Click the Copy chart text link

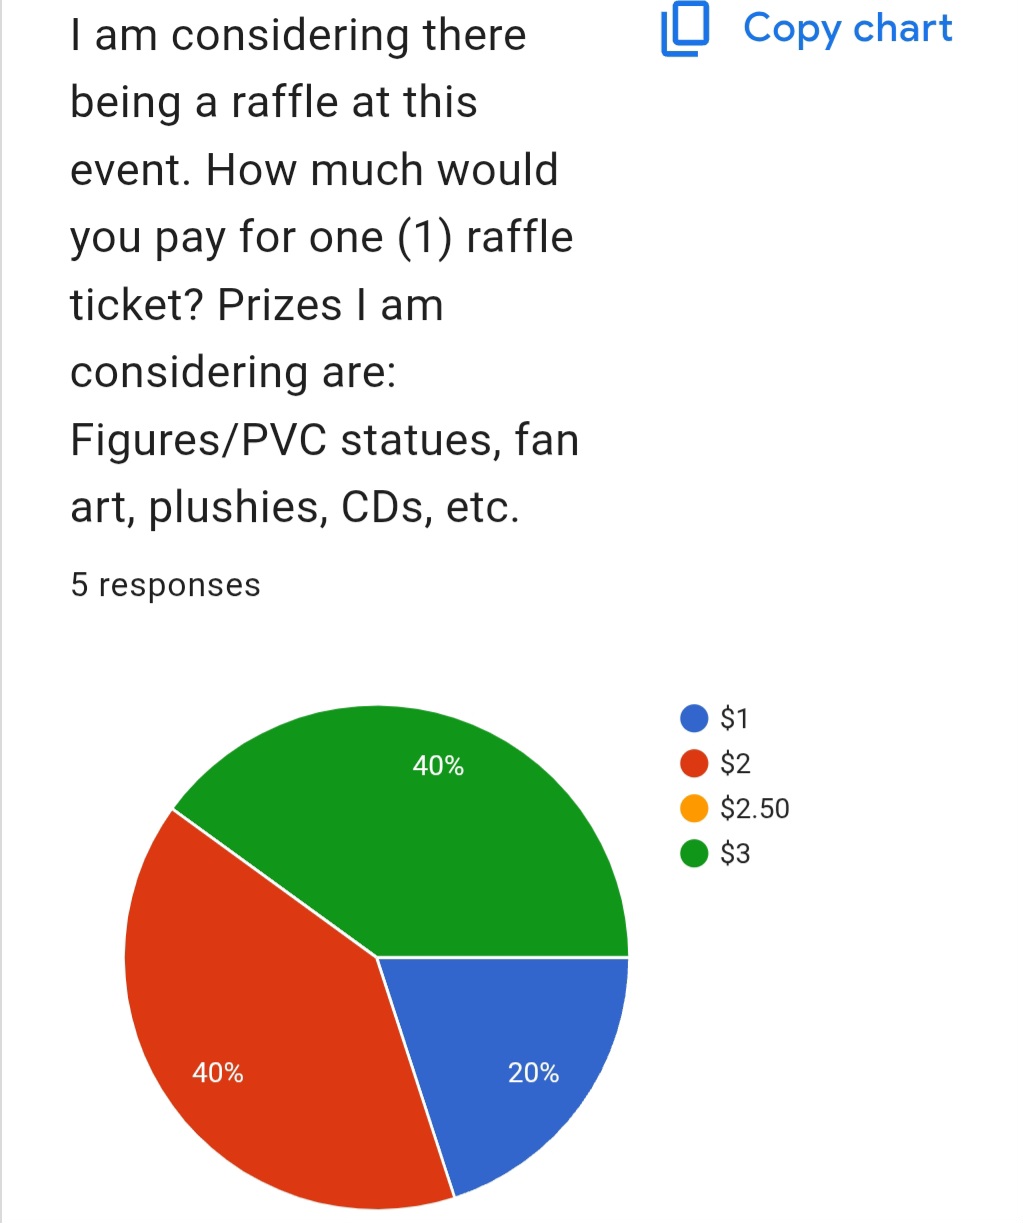click(847, 28)
